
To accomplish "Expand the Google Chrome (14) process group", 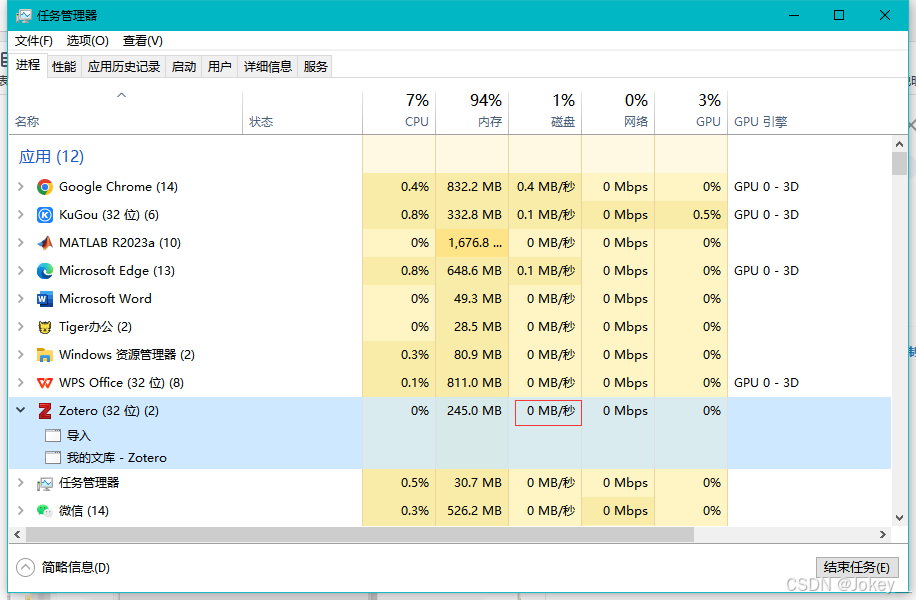I will [x=21, y=186].
